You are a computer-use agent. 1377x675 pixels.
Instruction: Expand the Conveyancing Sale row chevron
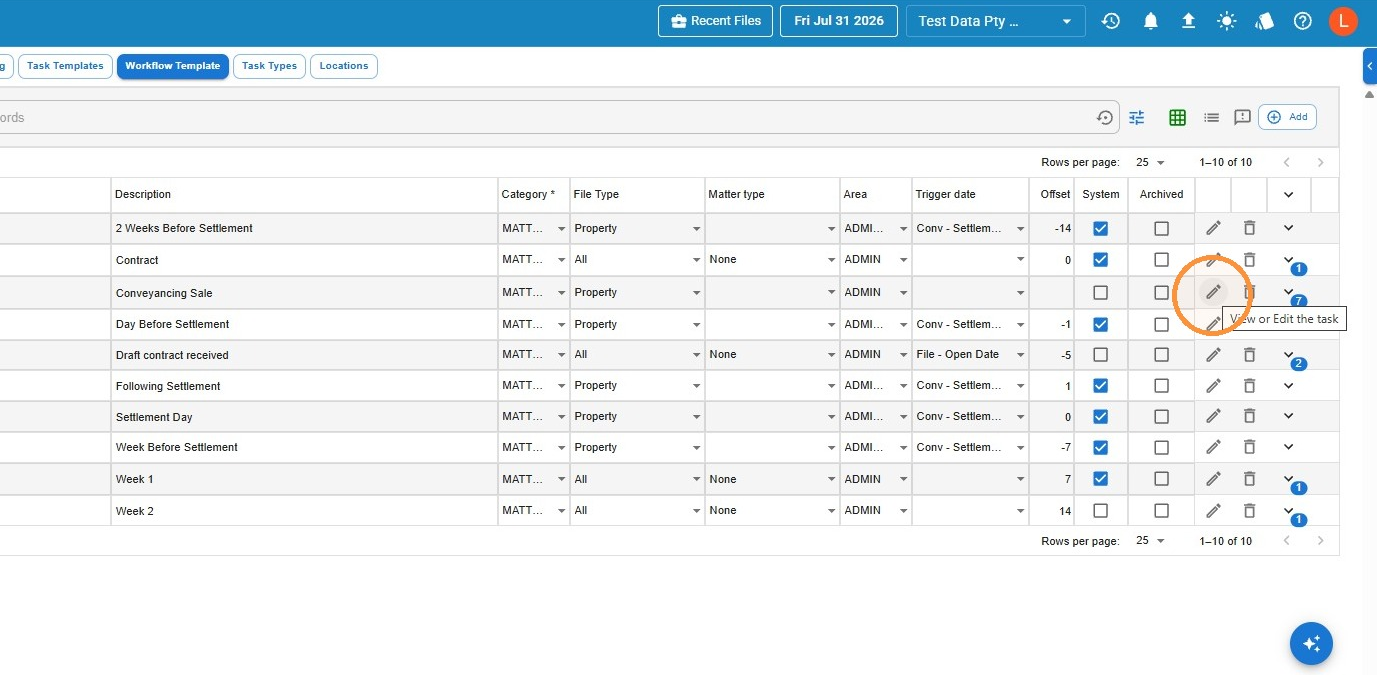tap(1288, 292)
